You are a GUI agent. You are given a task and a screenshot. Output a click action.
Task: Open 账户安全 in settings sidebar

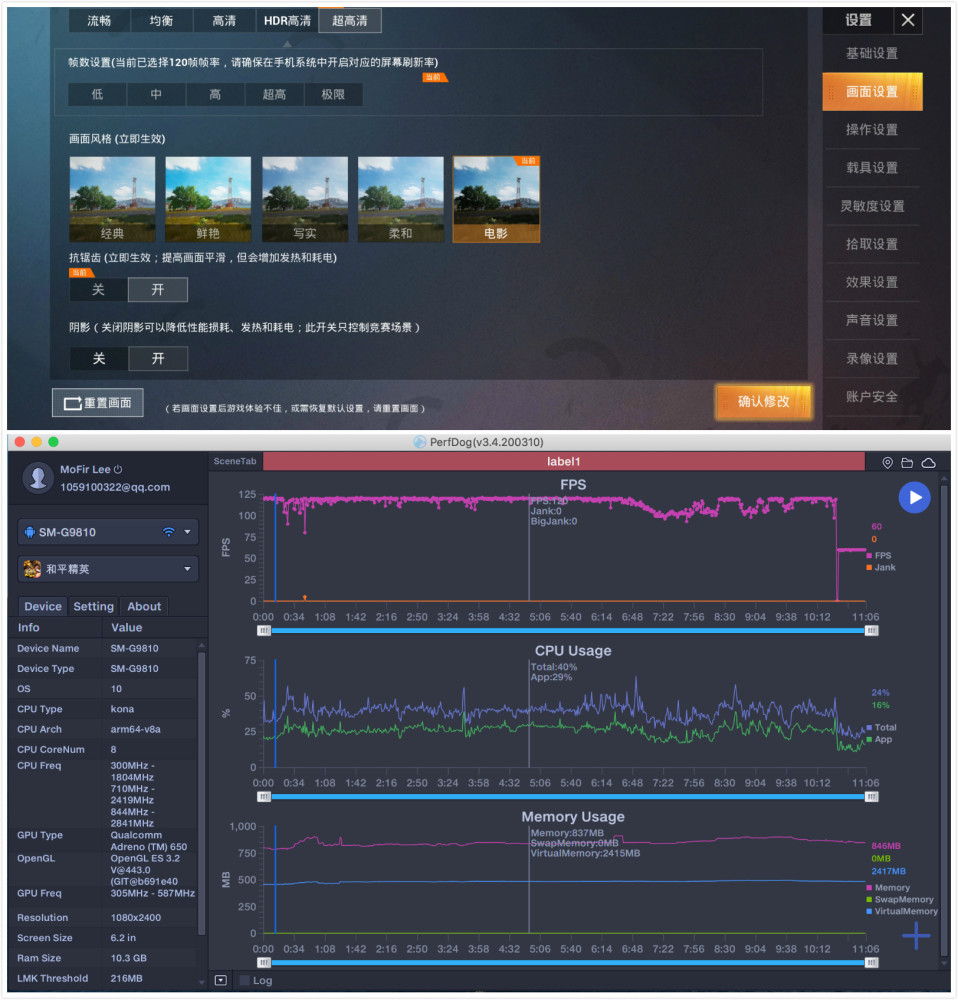[x=872, y=397]
